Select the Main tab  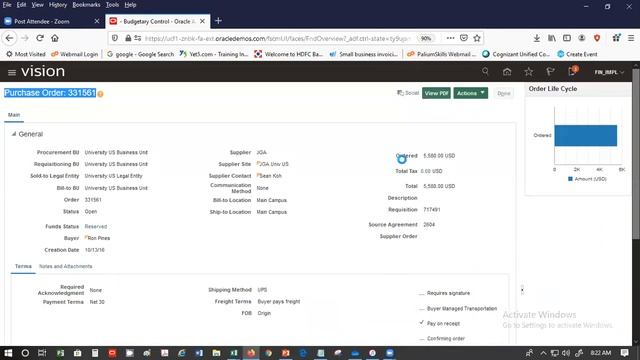click(14, 115)
